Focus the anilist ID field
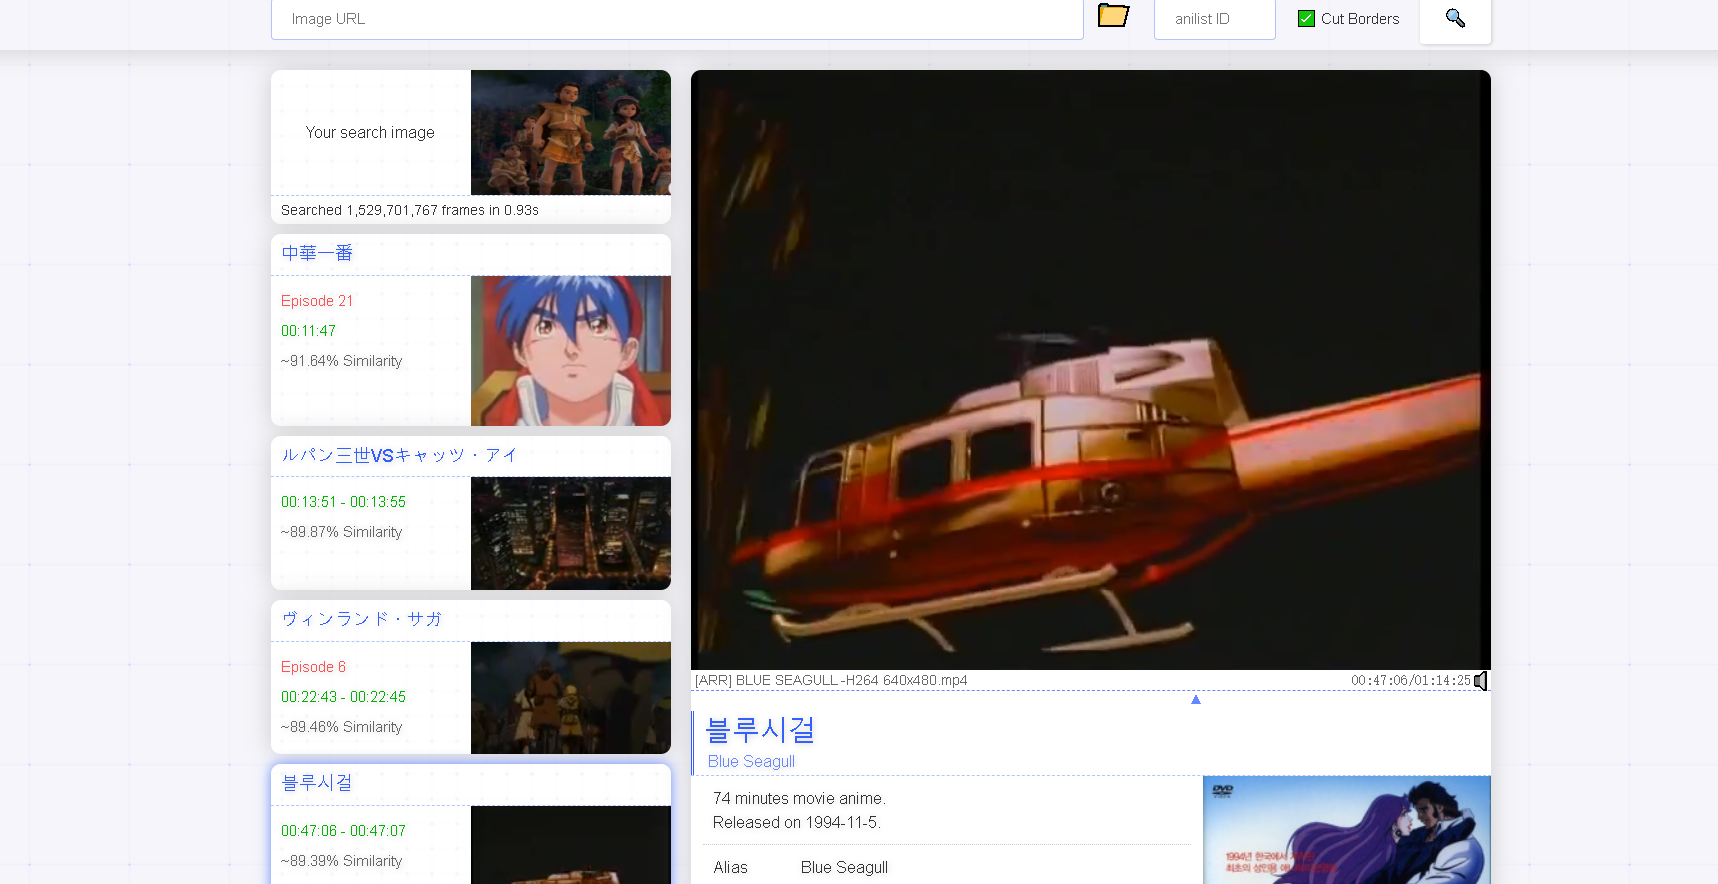Screen dimensions: 1718x884 (1214, 19)
